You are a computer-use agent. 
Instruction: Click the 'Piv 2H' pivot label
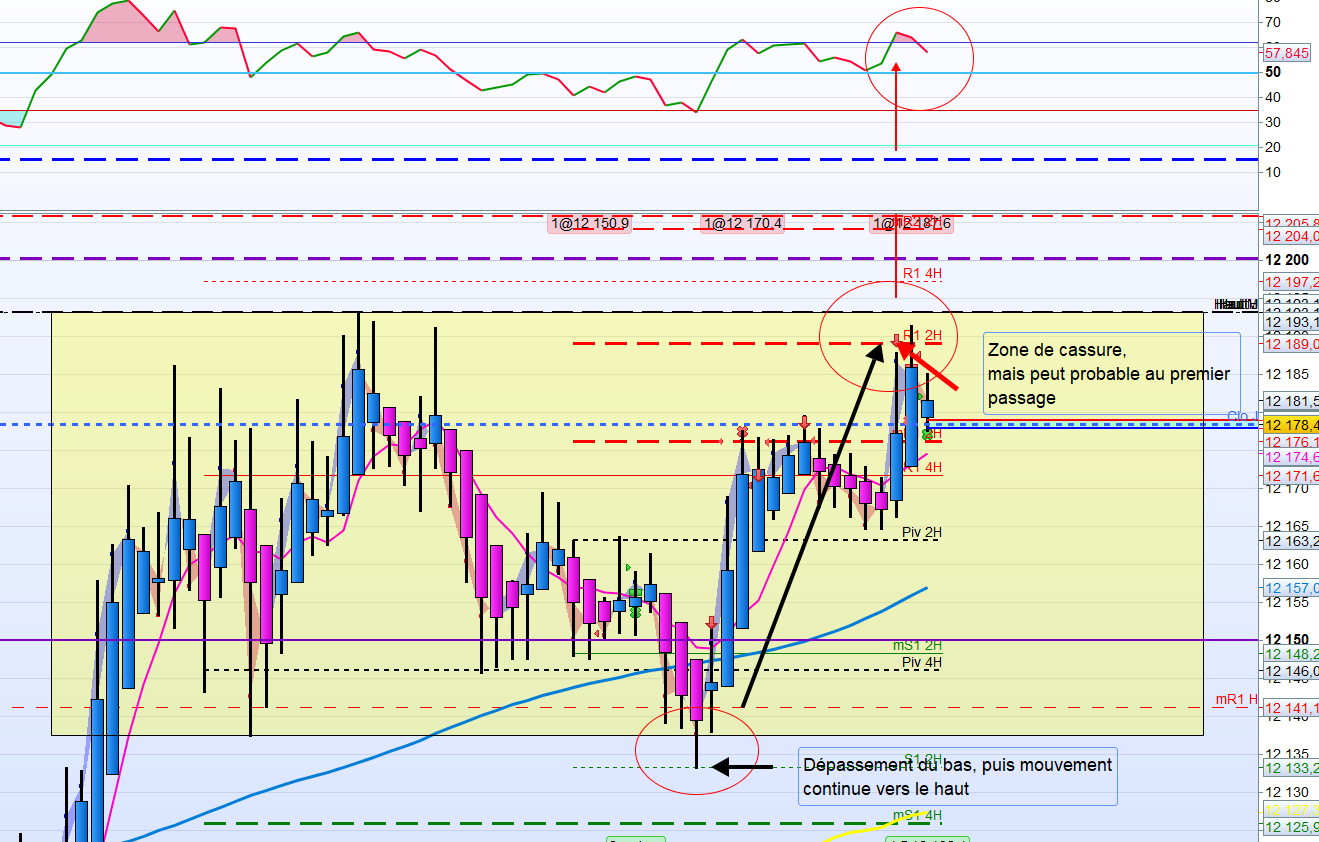point(922,533)
